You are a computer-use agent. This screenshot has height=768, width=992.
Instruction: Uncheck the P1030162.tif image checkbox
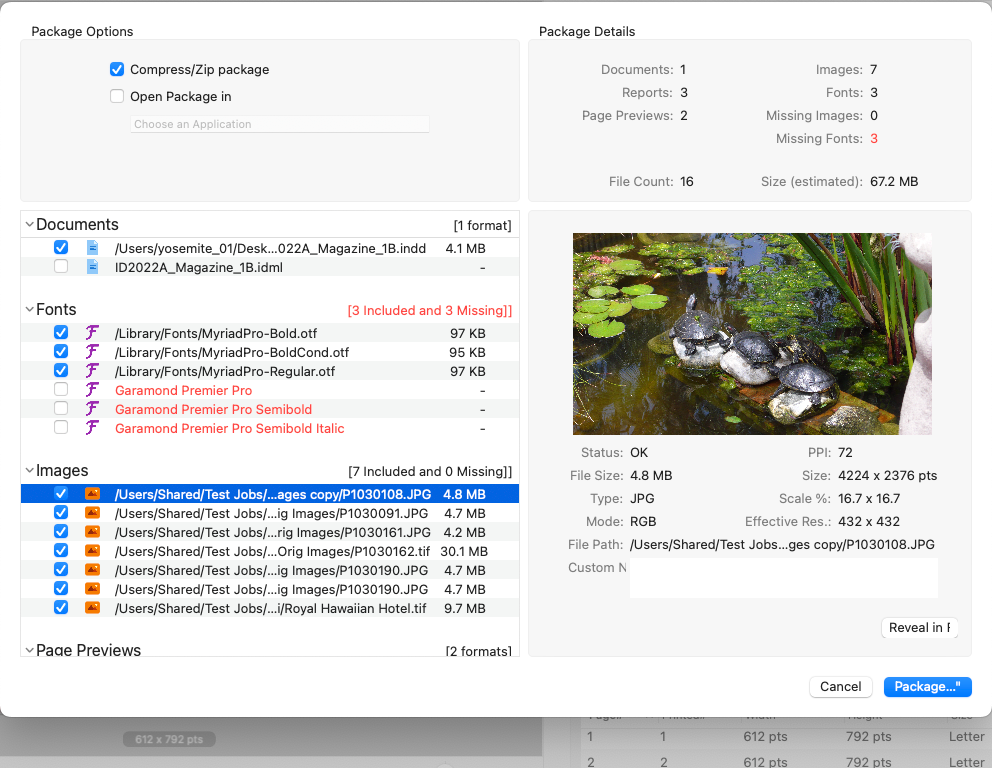click(61, 550)
